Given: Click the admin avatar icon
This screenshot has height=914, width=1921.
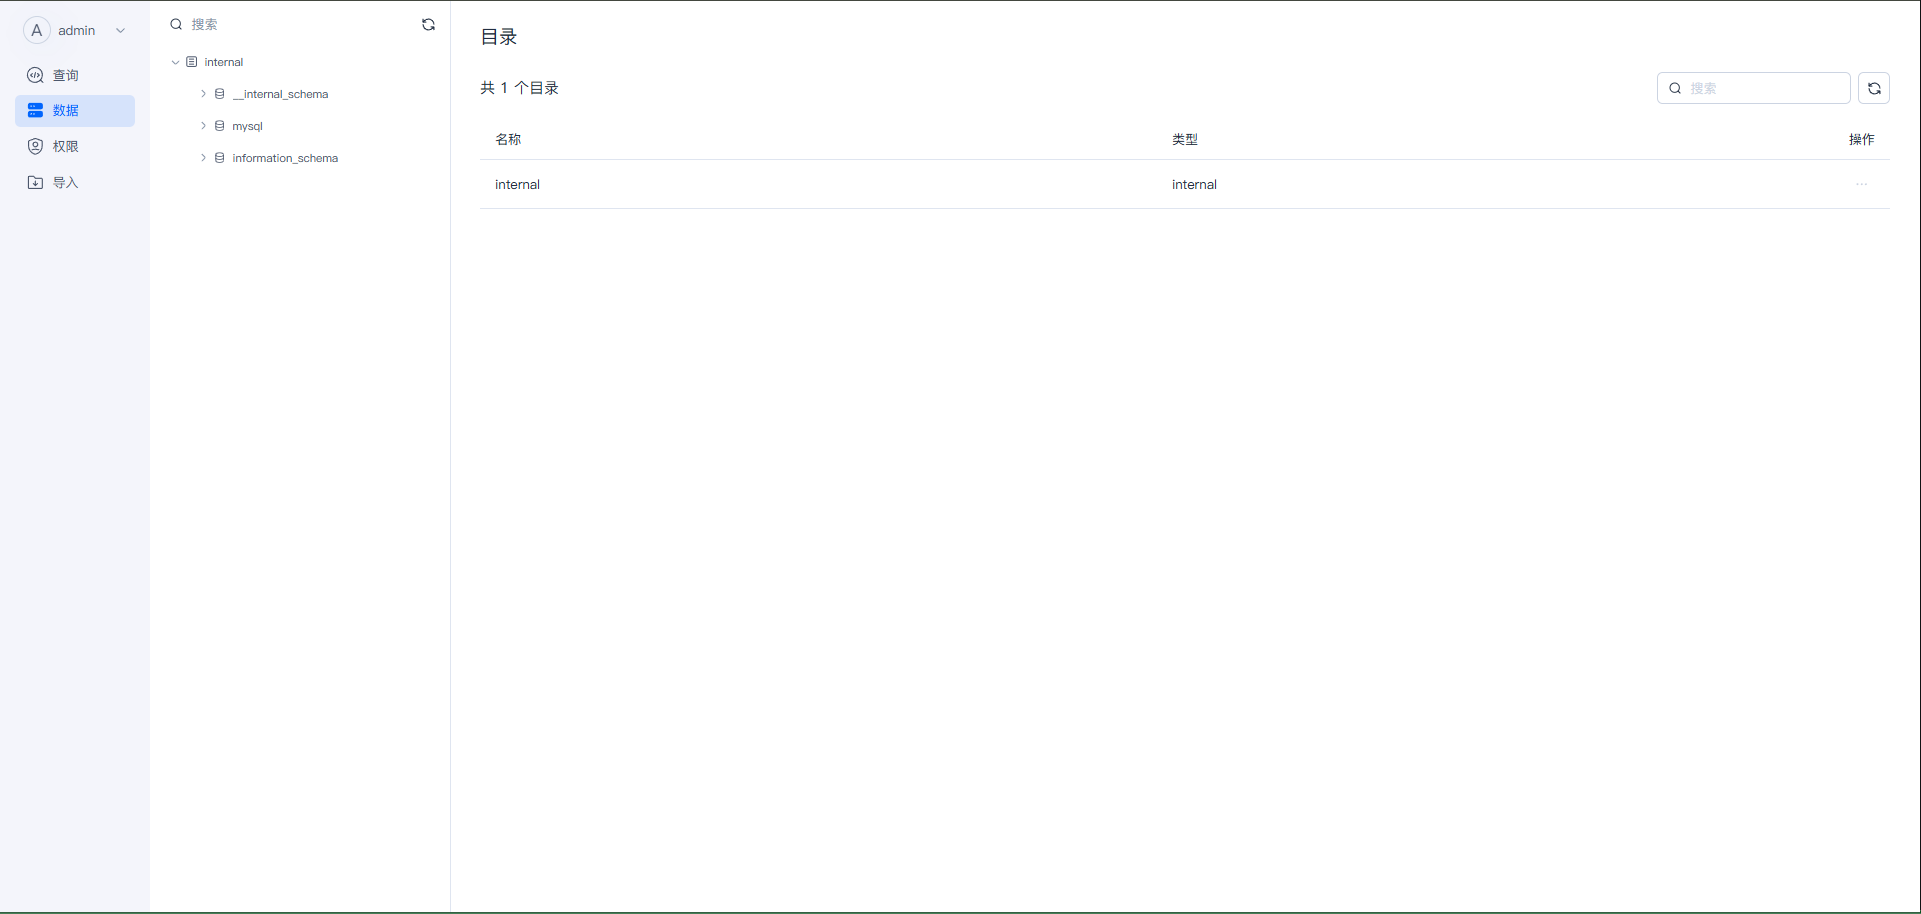Looking at the screenshot, I should tap(36, 31).
